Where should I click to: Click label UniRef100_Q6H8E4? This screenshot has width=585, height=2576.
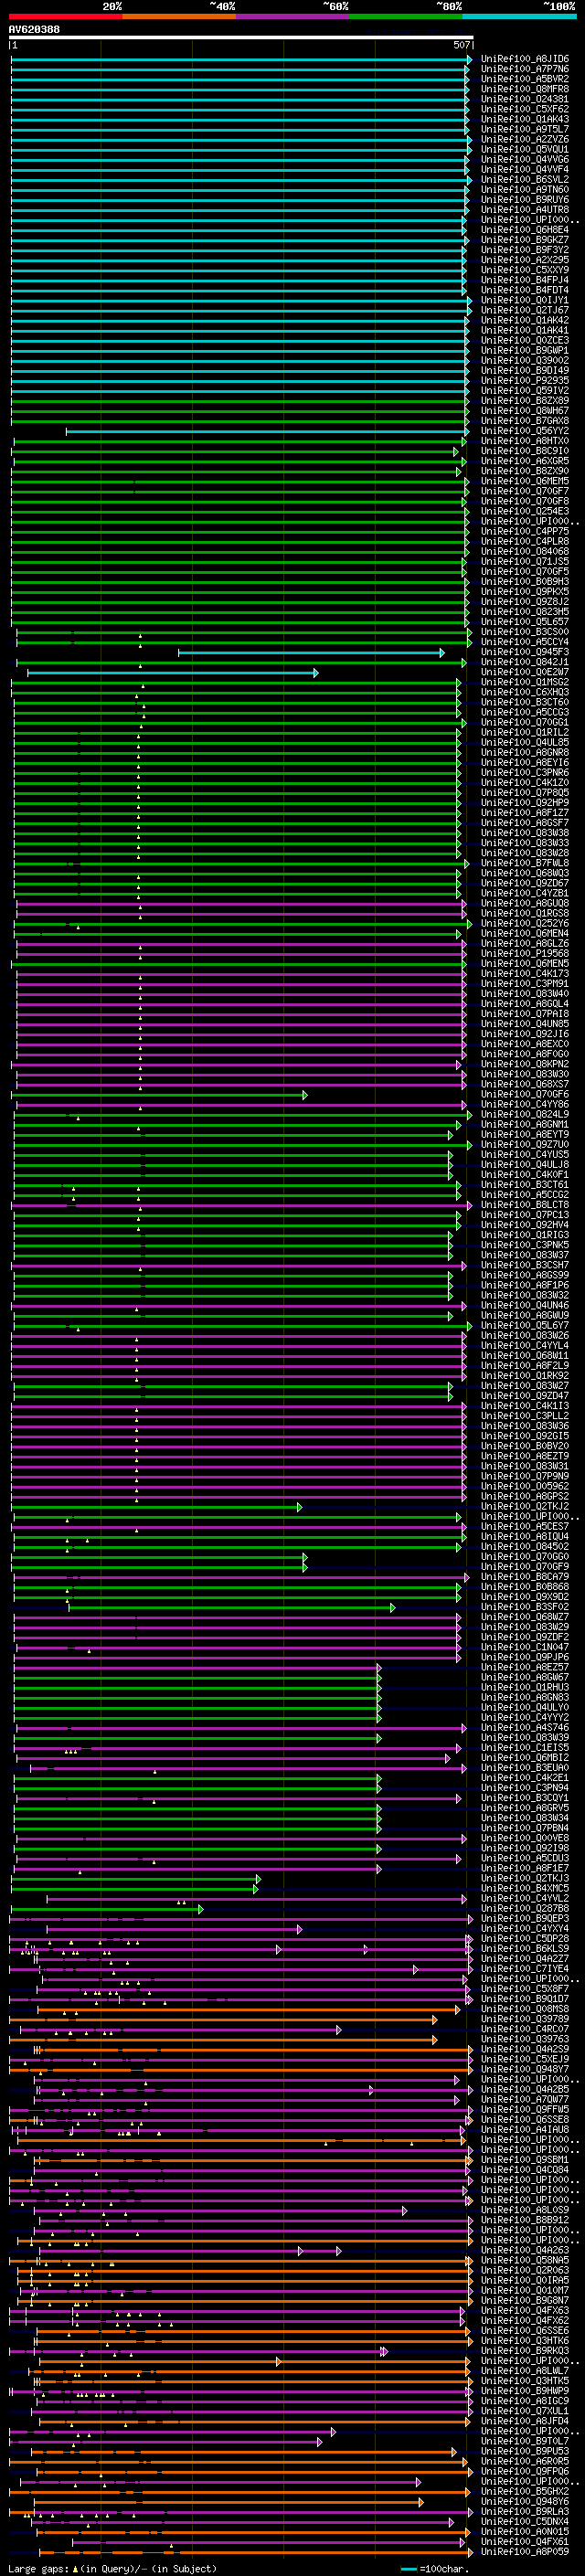point(525,230)
